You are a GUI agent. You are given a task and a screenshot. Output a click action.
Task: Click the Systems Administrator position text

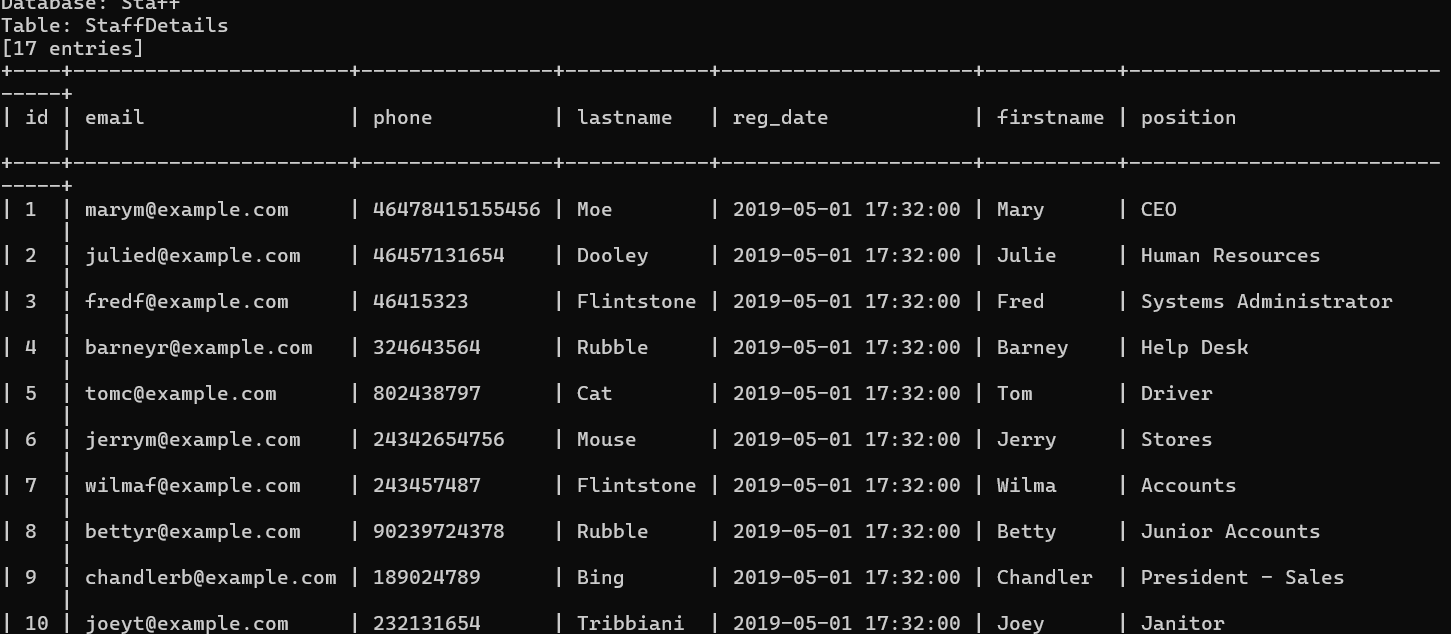pyautogui.click(x=1266, y=302)
